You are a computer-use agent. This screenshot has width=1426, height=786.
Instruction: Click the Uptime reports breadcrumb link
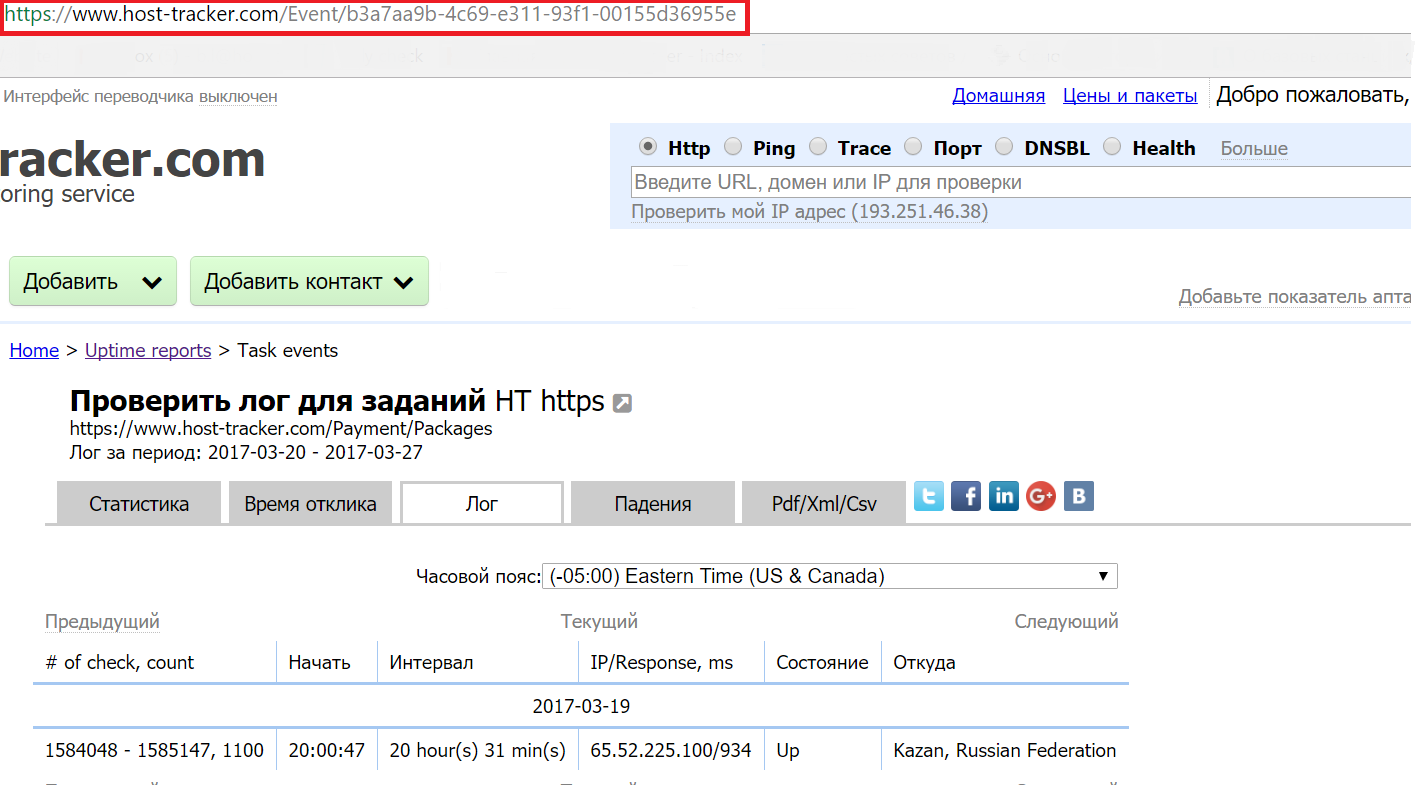click(x=147, y=350)
